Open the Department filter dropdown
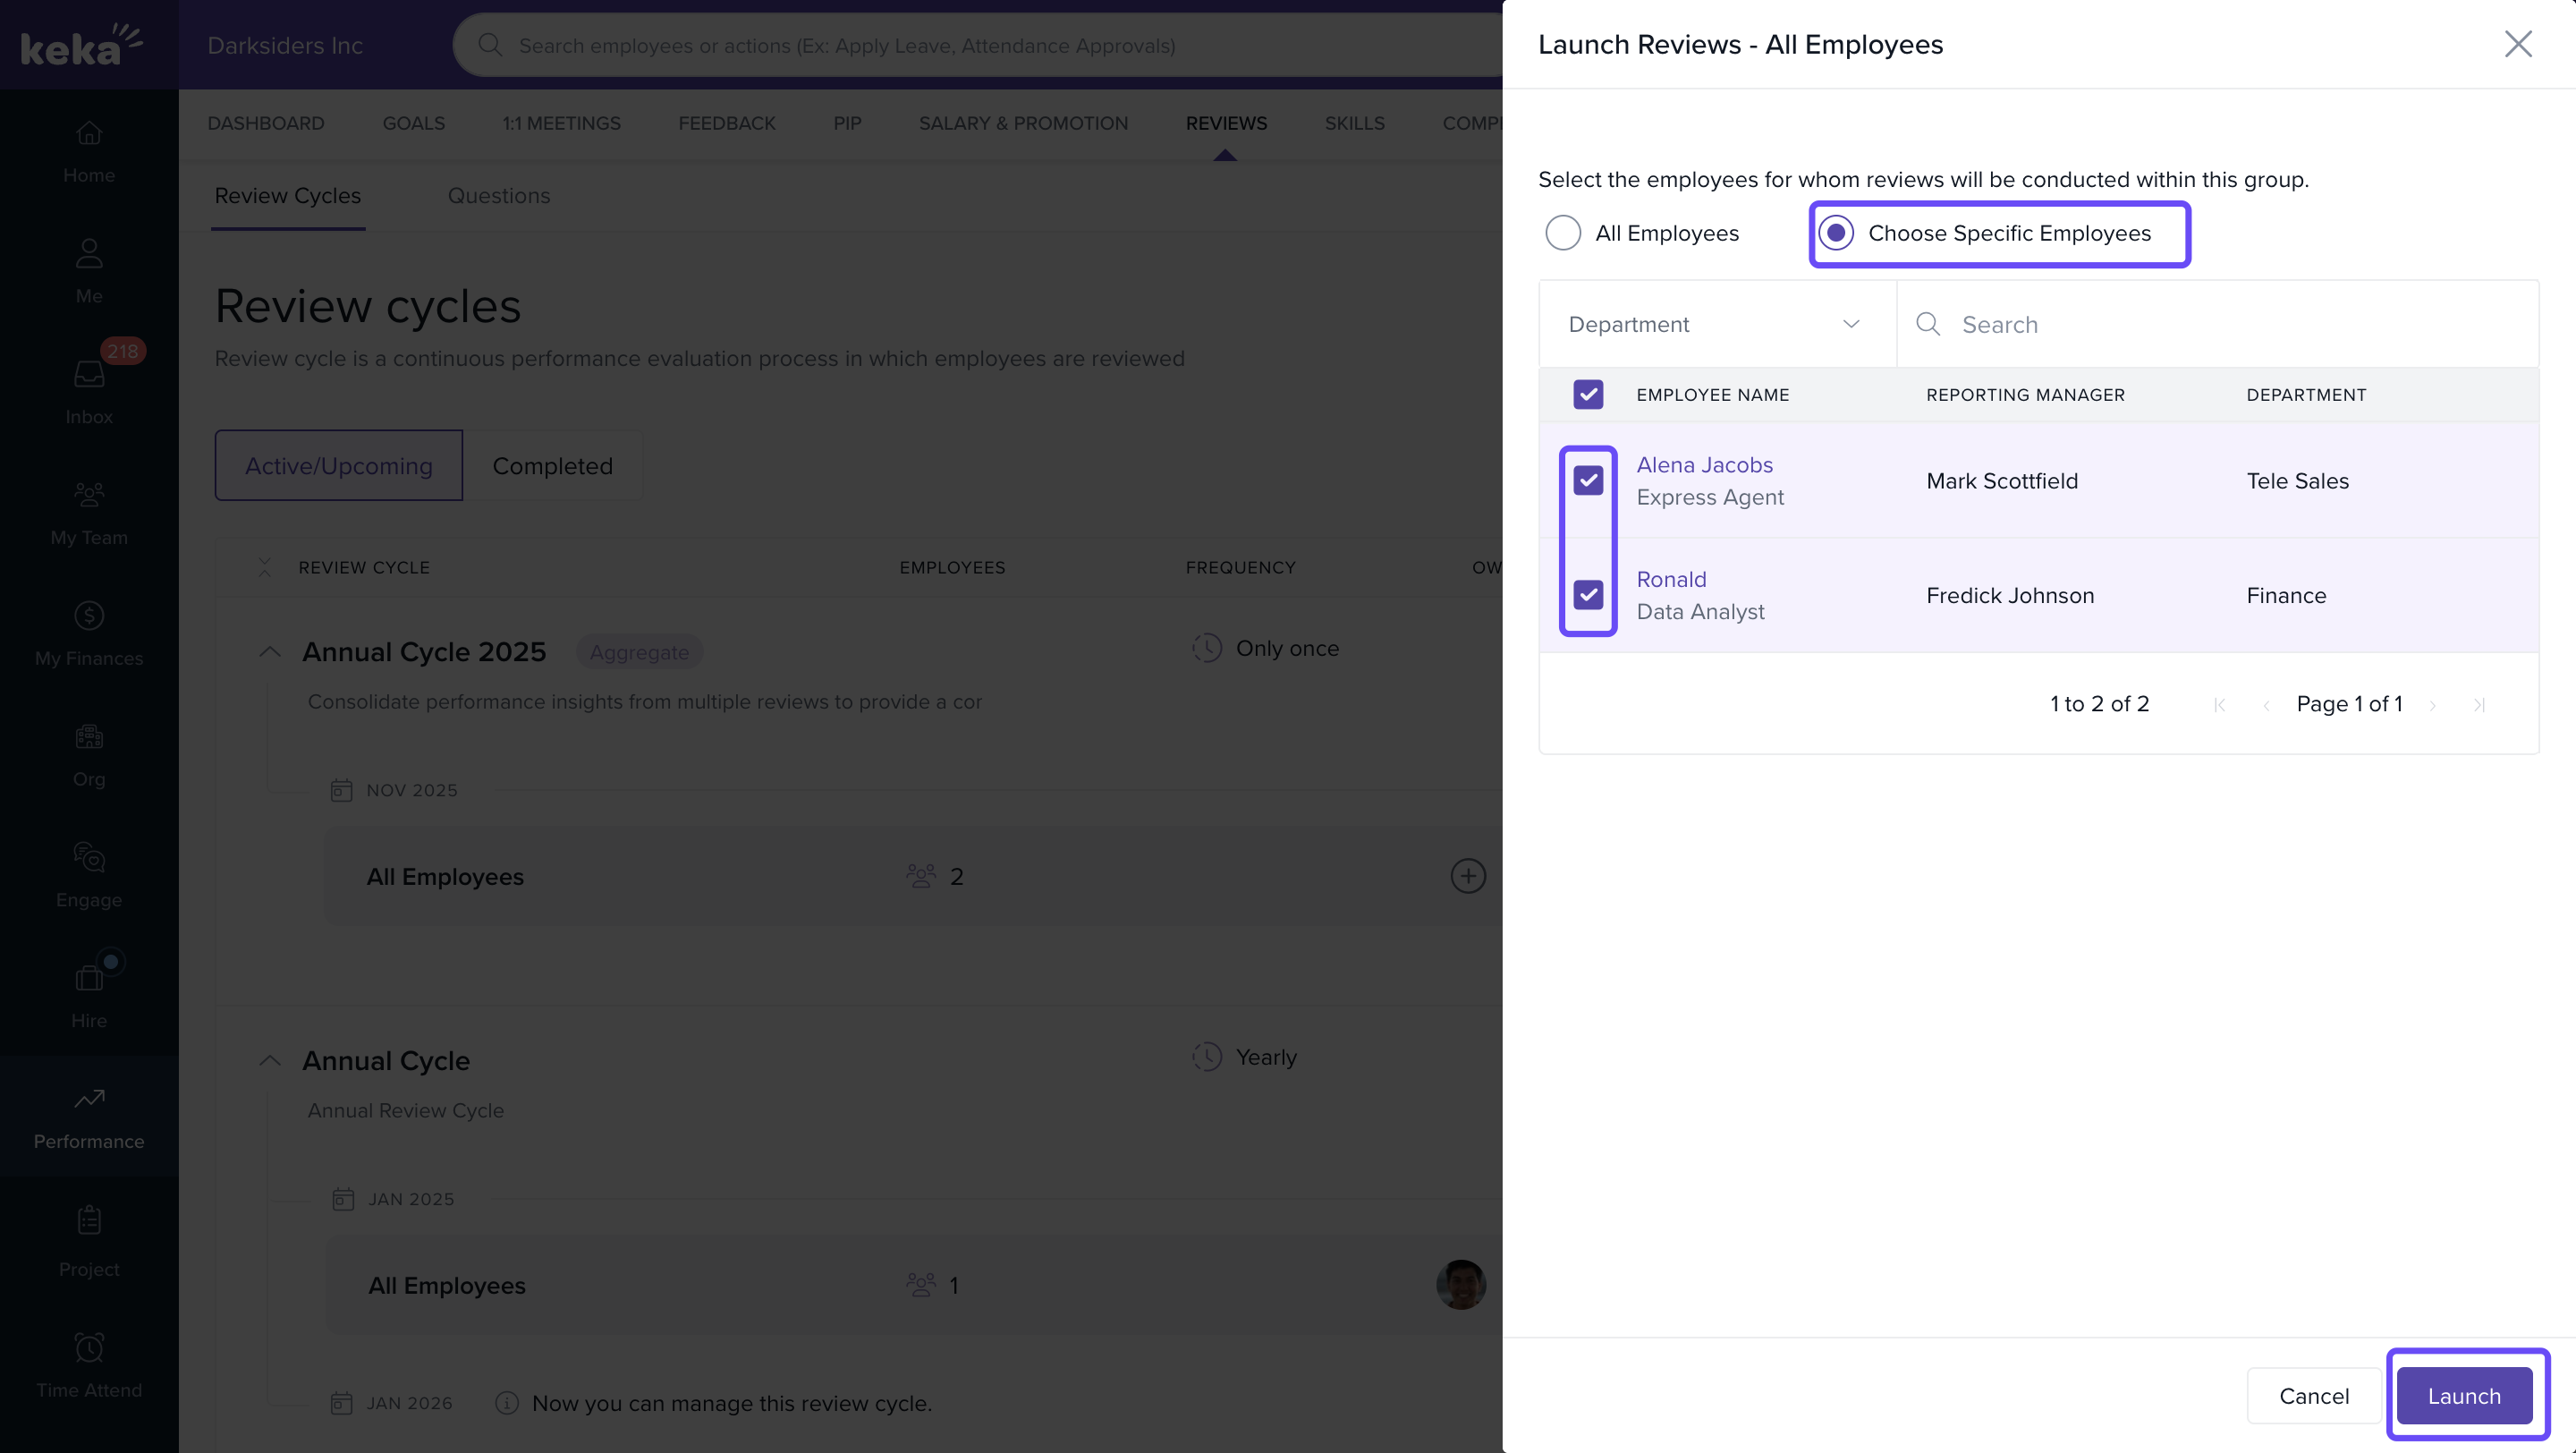The width and height of the screenshot is (2576, 1453). pos(1716,324)
